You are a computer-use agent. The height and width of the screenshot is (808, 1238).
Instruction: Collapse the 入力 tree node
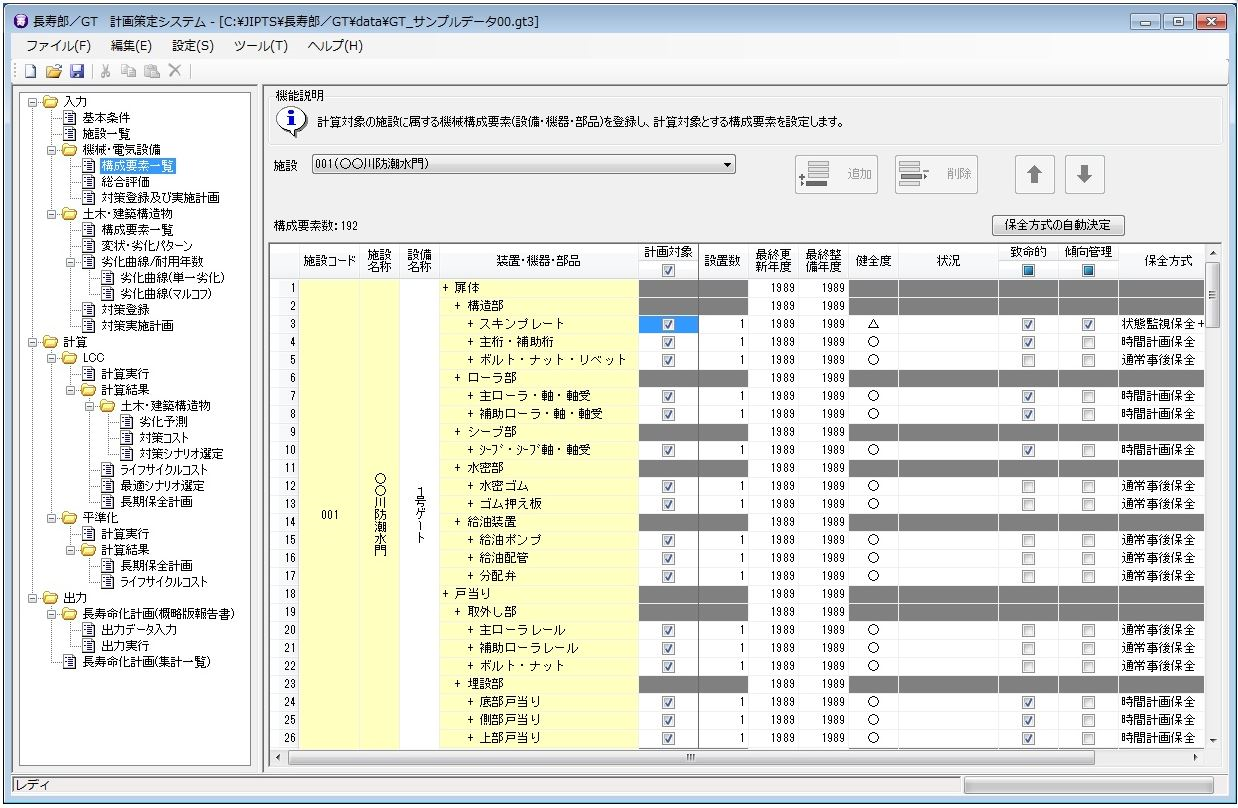point(33,102)
